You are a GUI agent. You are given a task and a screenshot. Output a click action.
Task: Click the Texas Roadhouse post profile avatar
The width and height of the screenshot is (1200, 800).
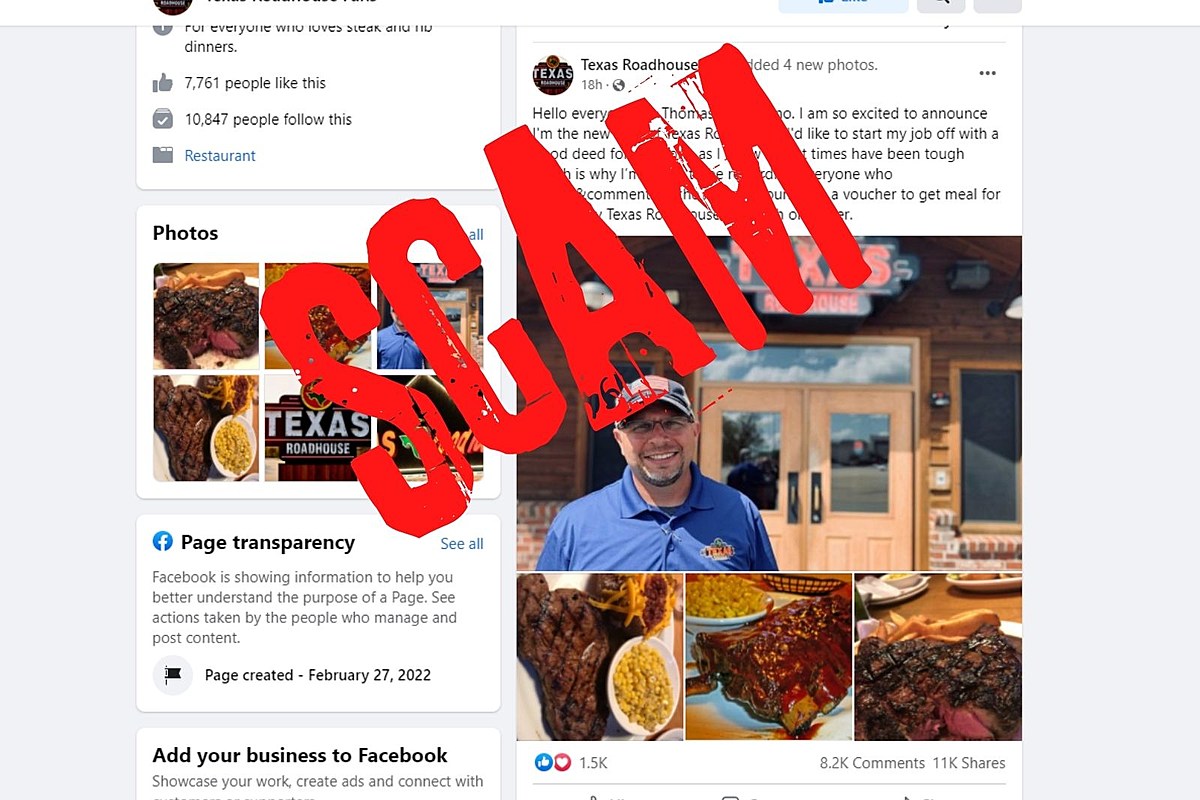click(553, 75)
